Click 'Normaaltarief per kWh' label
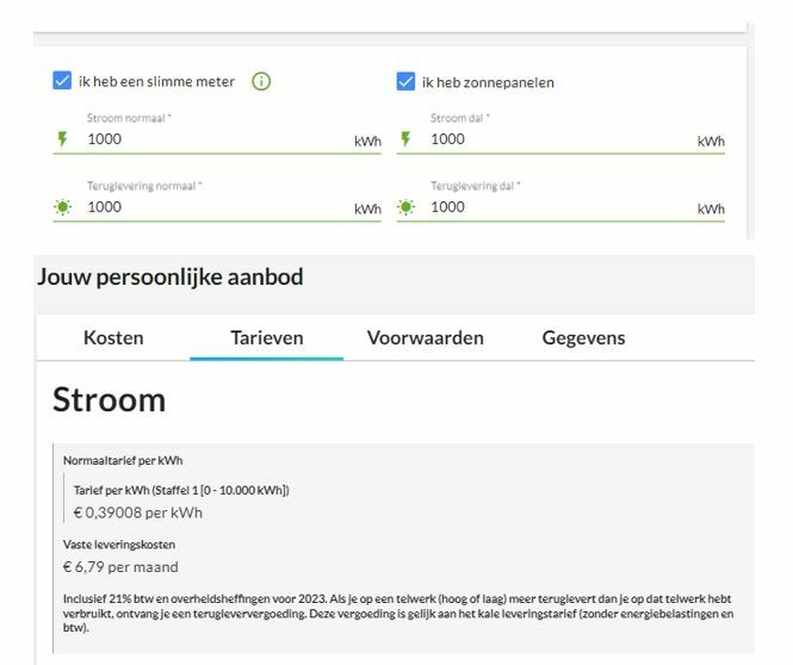The height and width of the screenshot is (665, 793). click(123, 461)
